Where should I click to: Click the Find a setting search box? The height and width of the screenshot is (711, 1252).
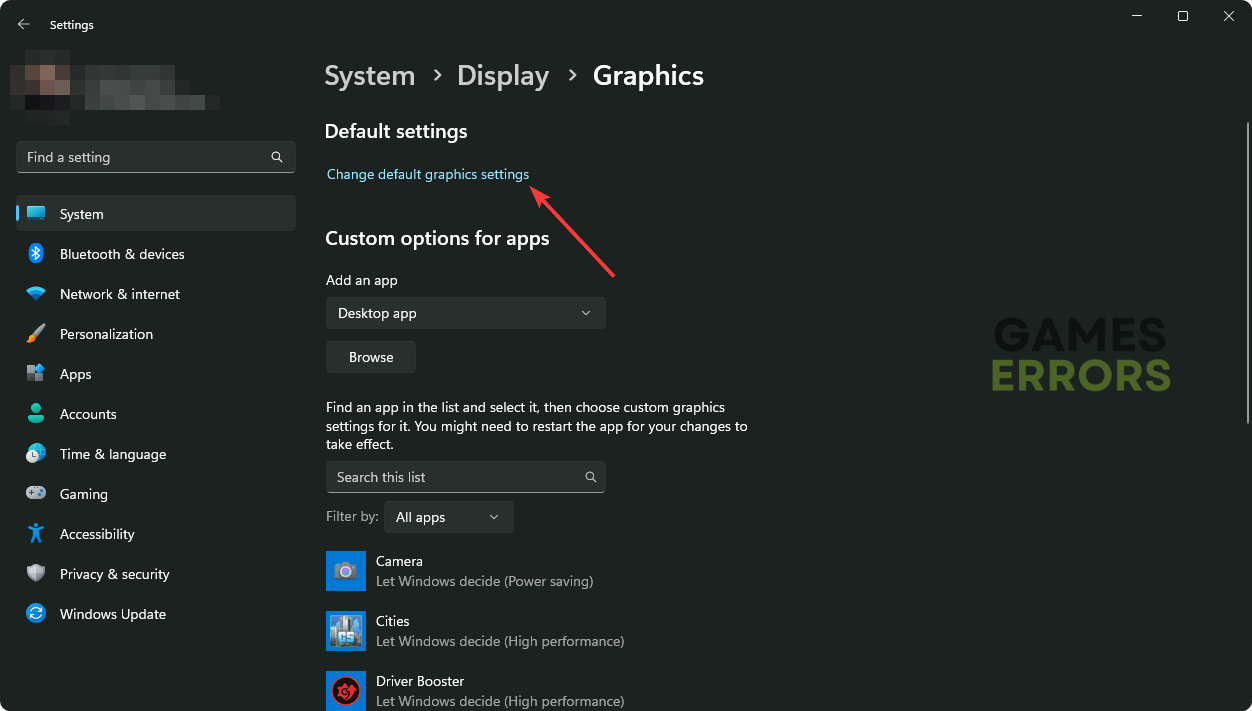(145, 157)
